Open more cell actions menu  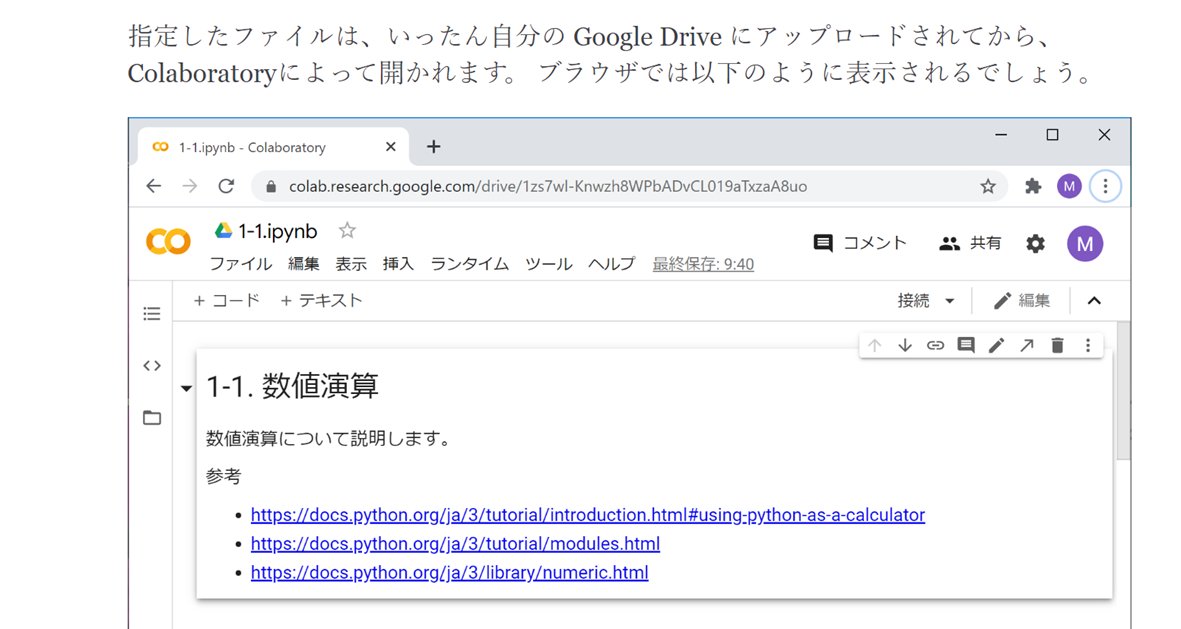click(1087, 345)
